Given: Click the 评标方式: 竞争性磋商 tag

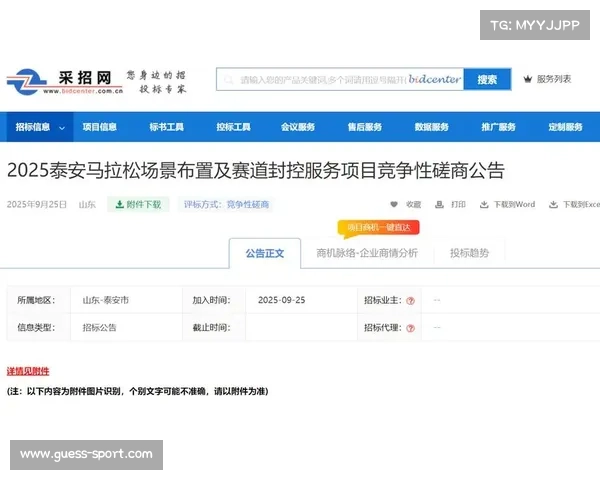Looking at the screenshot, I should pyautogui.click(x=227, y=204).
